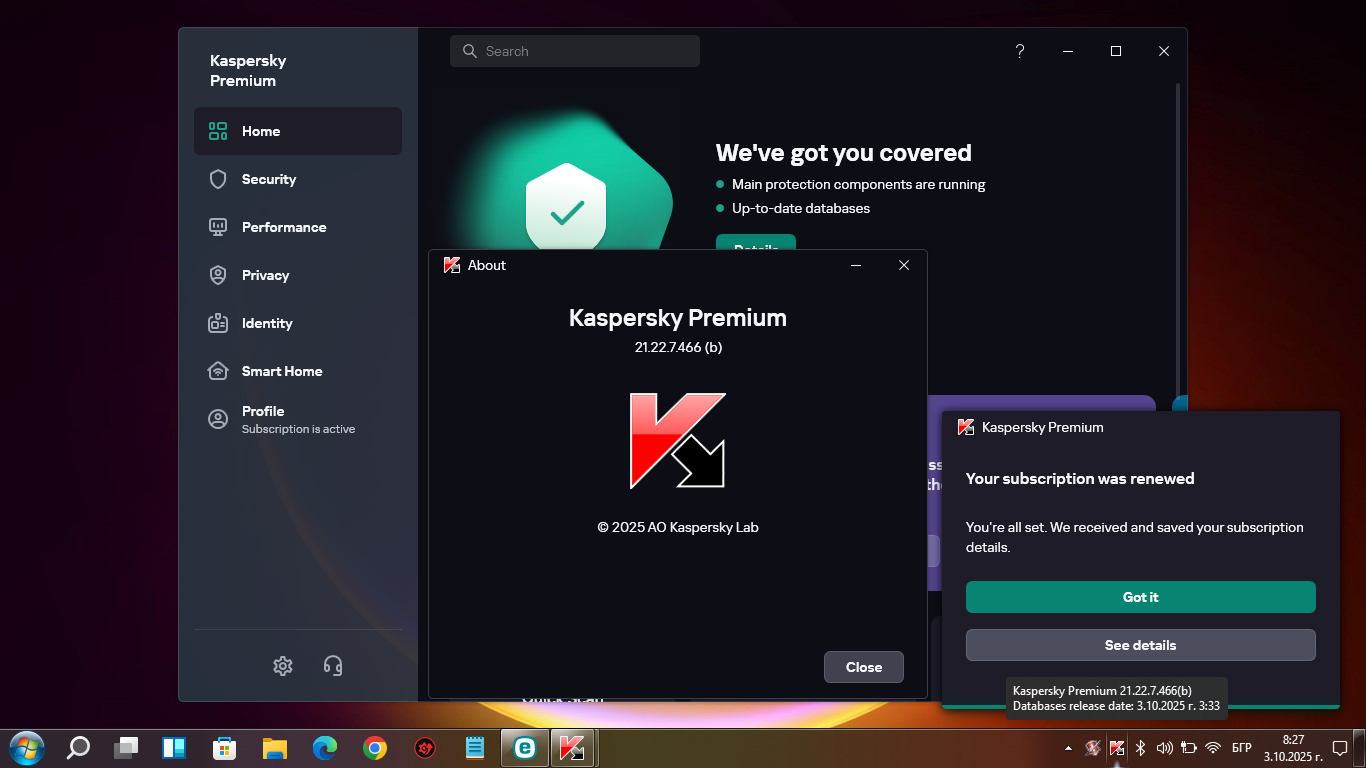Open the Security section
1366x768 pixels.
coord(268,179)
